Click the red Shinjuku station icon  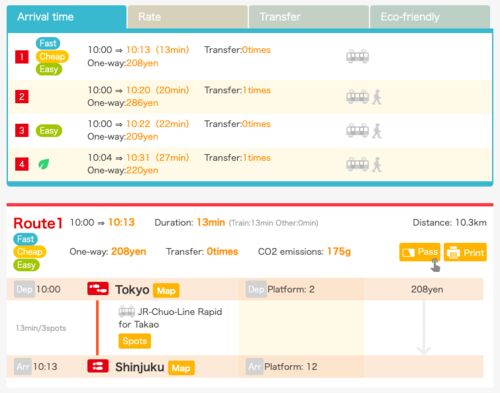pyautogui.click(x=98, y=366)
